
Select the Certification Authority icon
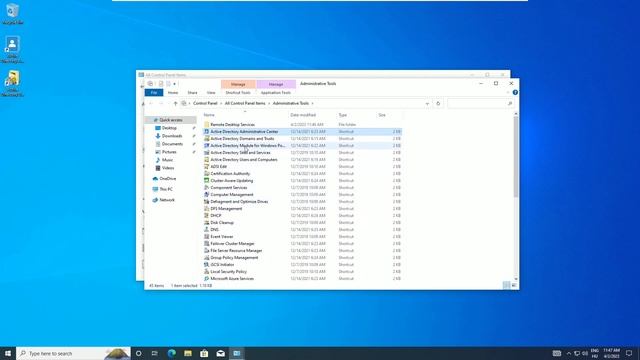(x=207, y=173)
